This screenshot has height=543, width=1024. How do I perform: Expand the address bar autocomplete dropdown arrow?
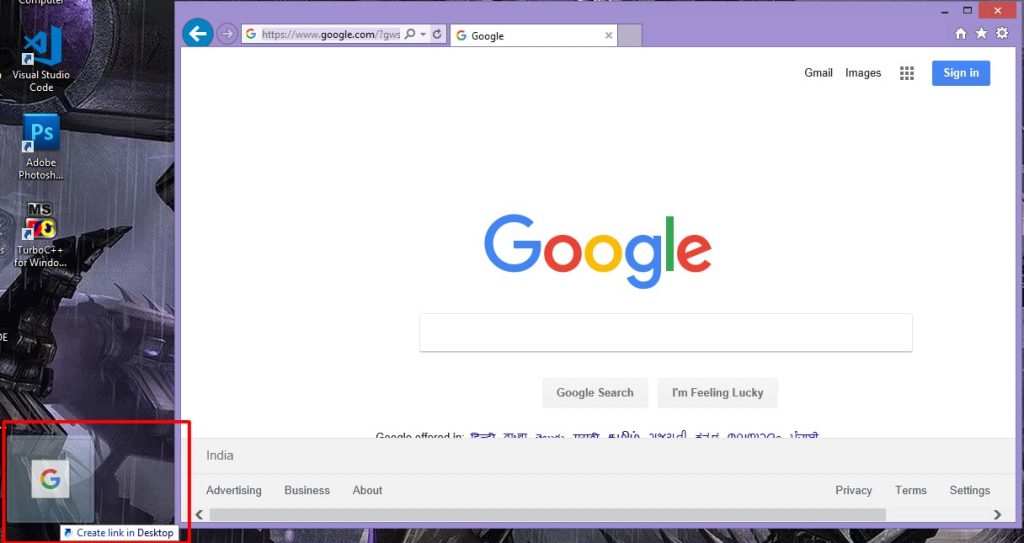pyautogui.click(x=423, y=34)
